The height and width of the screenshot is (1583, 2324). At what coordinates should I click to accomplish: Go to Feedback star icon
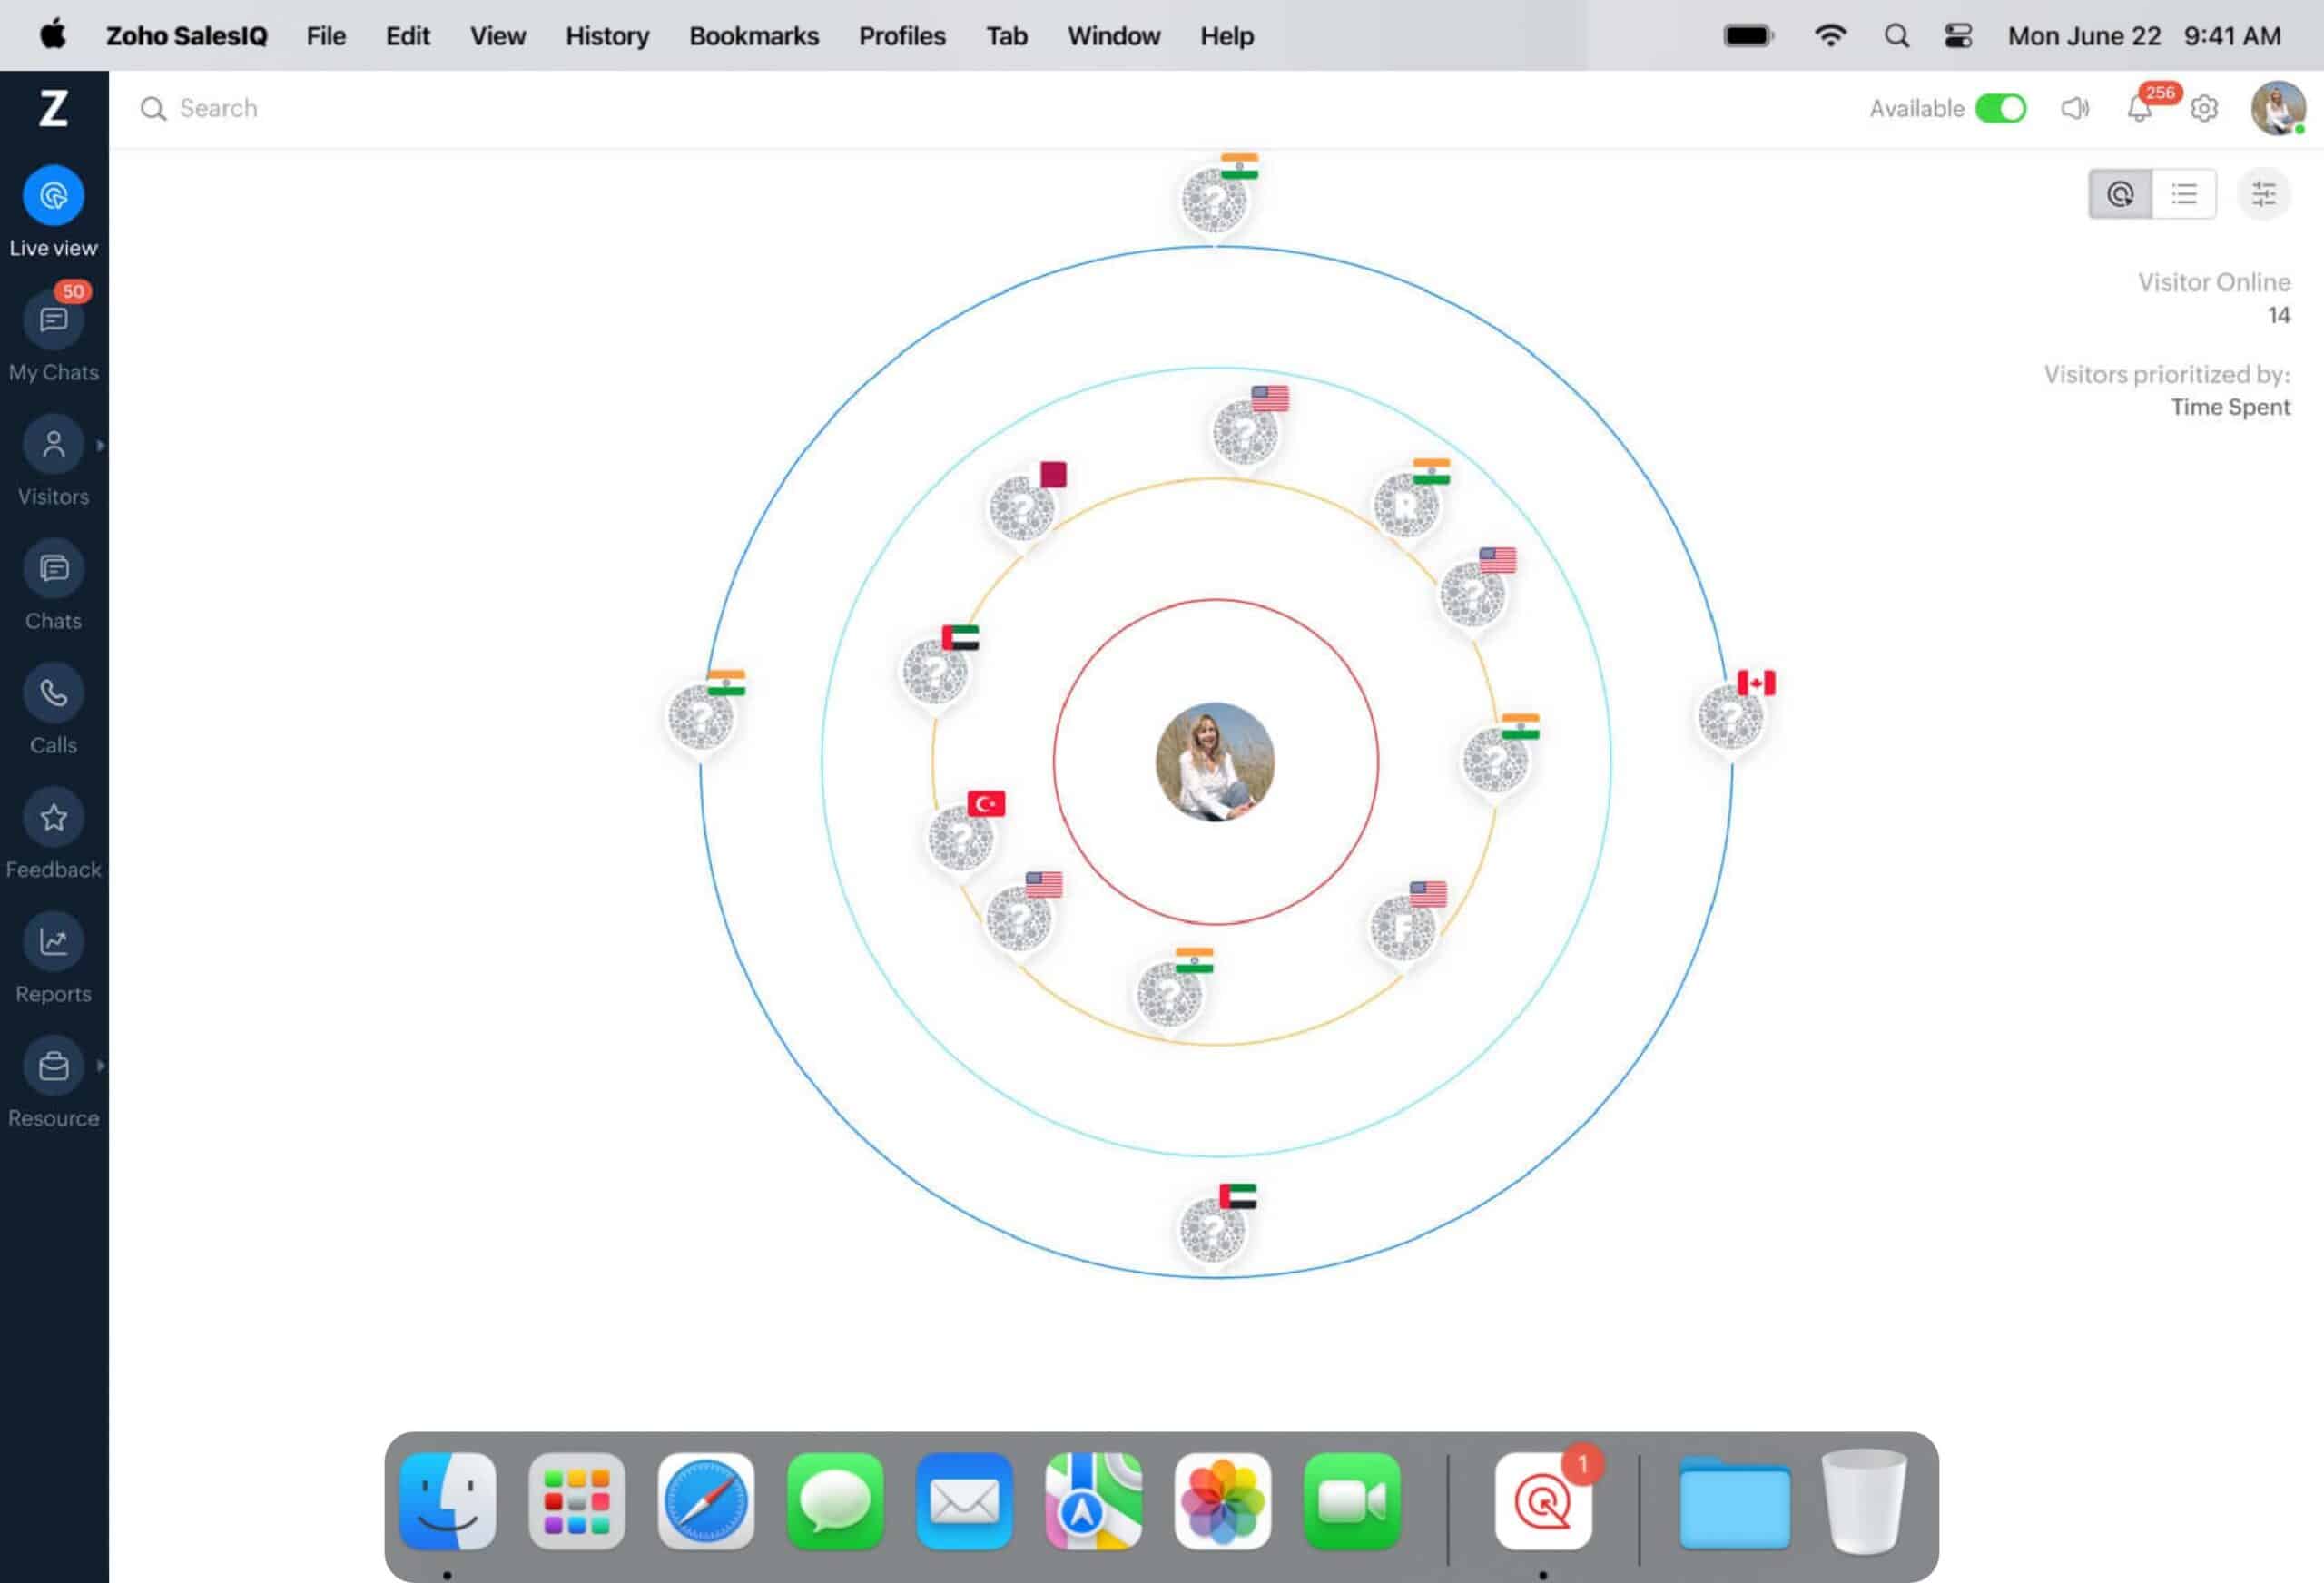pyautogui.click(x=53, y=818)
